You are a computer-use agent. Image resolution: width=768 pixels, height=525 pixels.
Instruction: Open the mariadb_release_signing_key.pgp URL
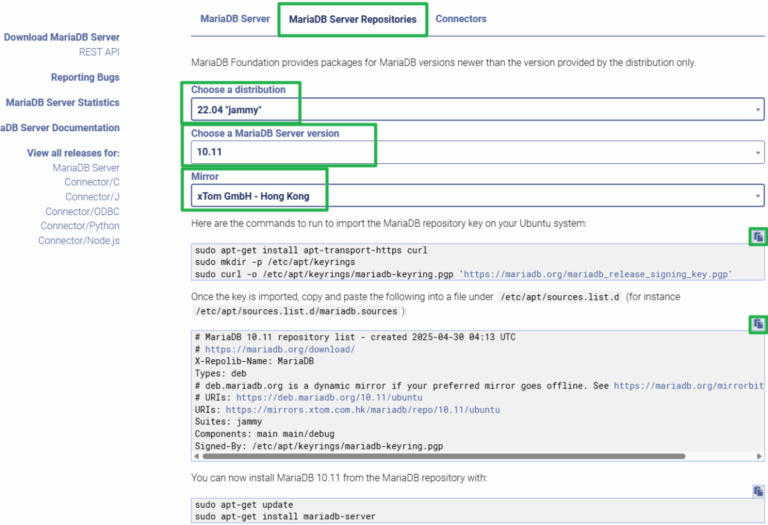[596, 274]
